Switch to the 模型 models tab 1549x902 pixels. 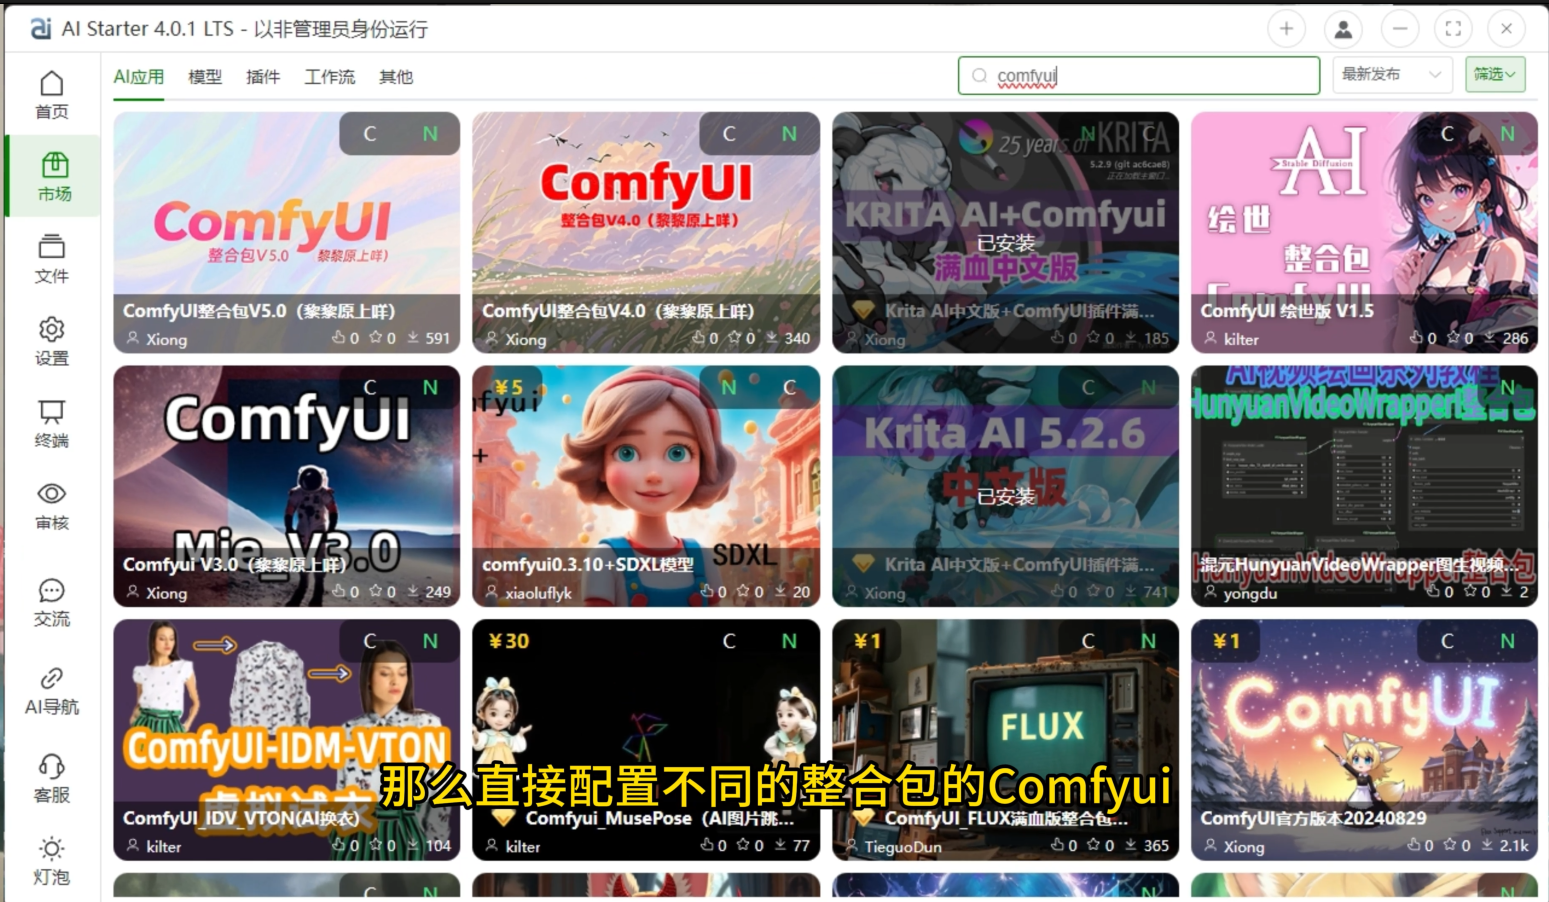(205, 77)
